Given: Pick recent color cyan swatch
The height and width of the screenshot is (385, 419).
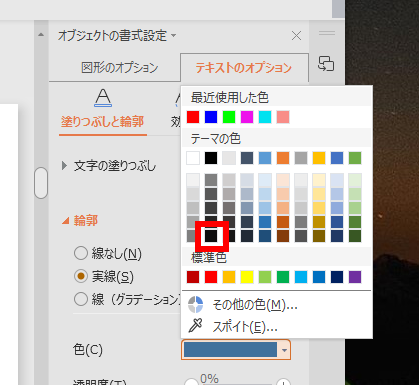Looking at the screenshot, I should 265,117.
